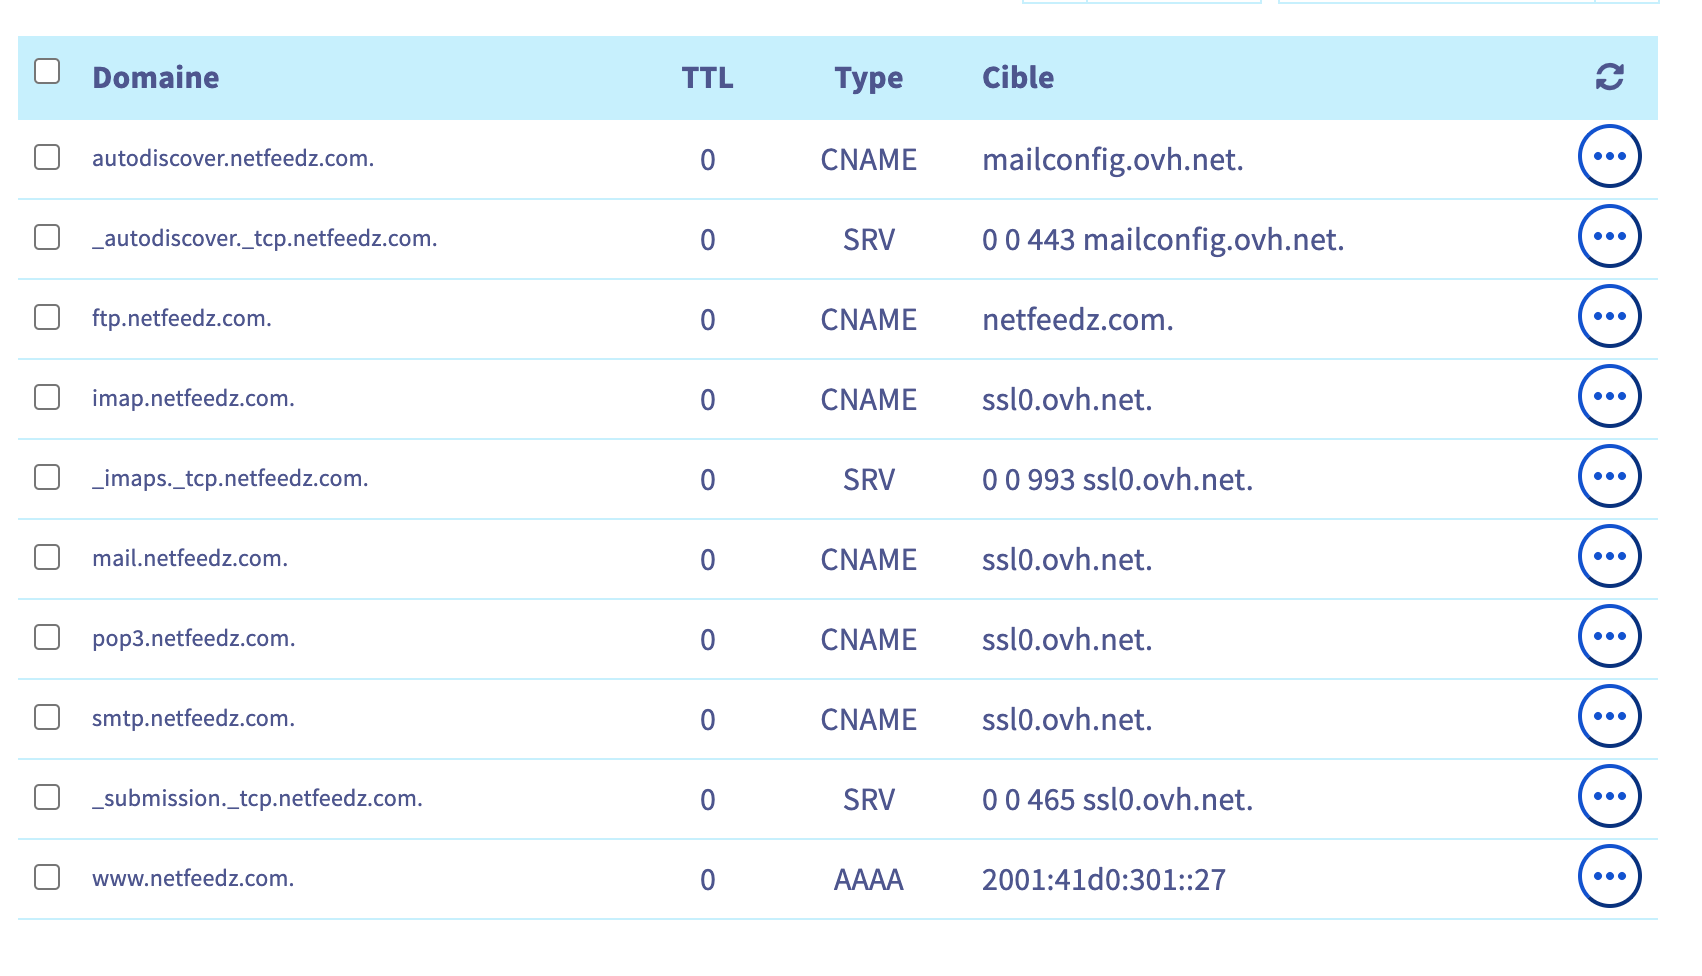Click the refresh icon in table header

point(1609,77)
